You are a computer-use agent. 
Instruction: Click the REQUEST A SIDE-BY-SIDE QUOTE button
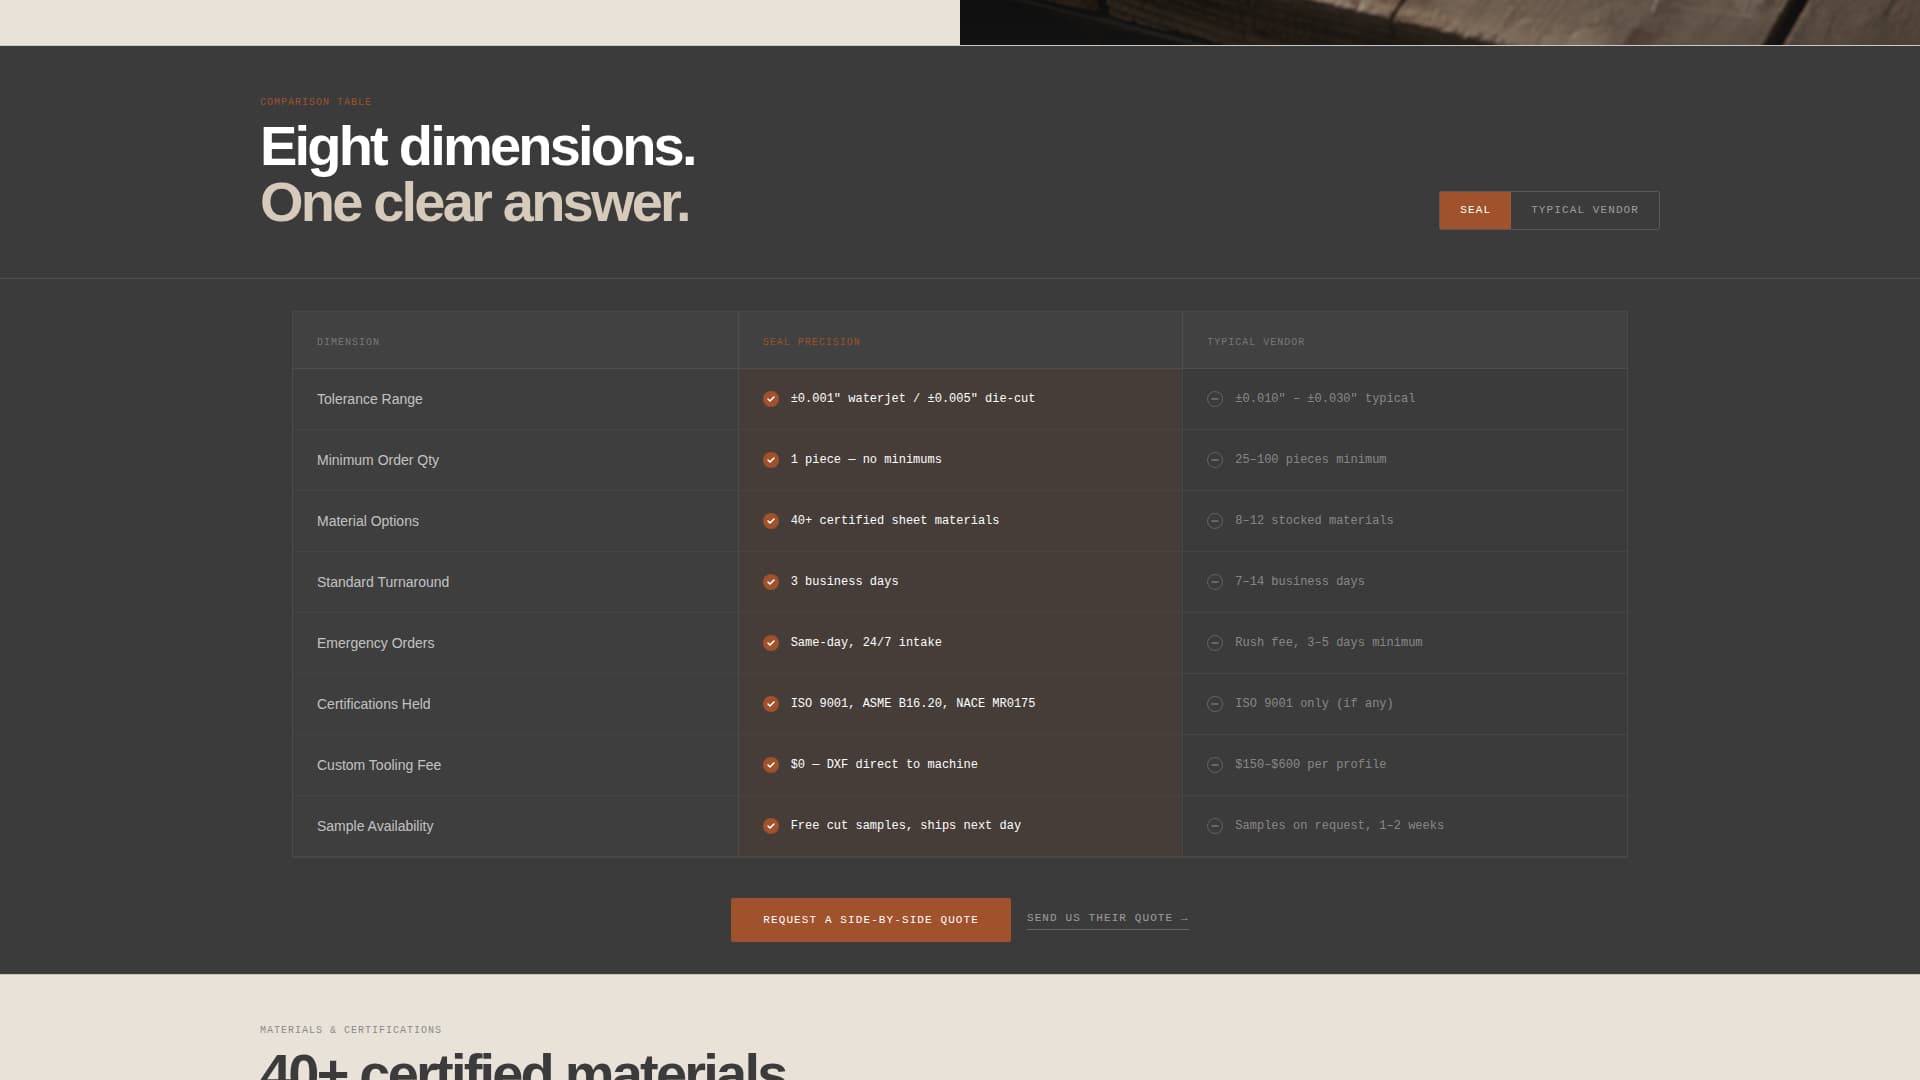870,919
